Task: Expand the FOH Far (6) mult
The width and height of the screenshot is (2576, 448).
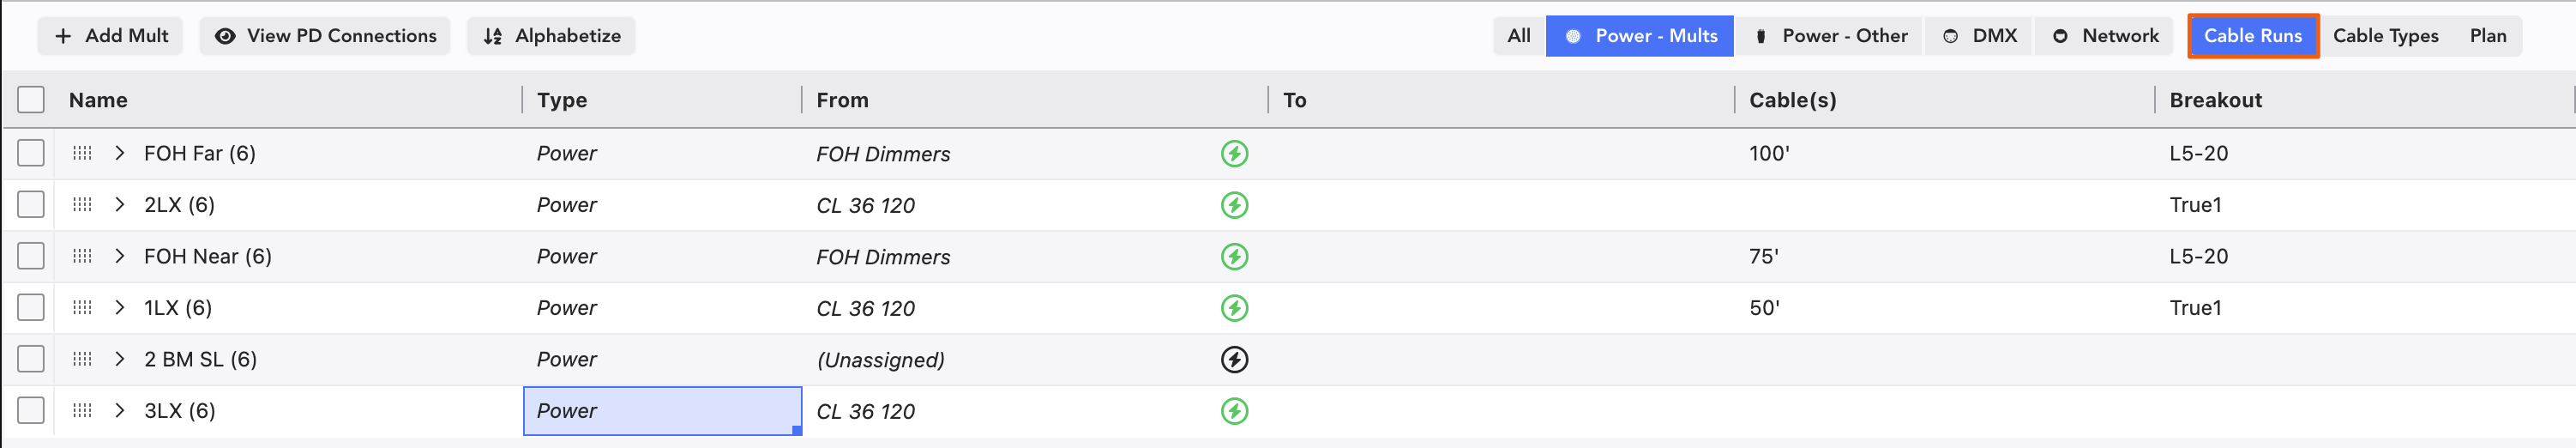Action: (120, 154)
